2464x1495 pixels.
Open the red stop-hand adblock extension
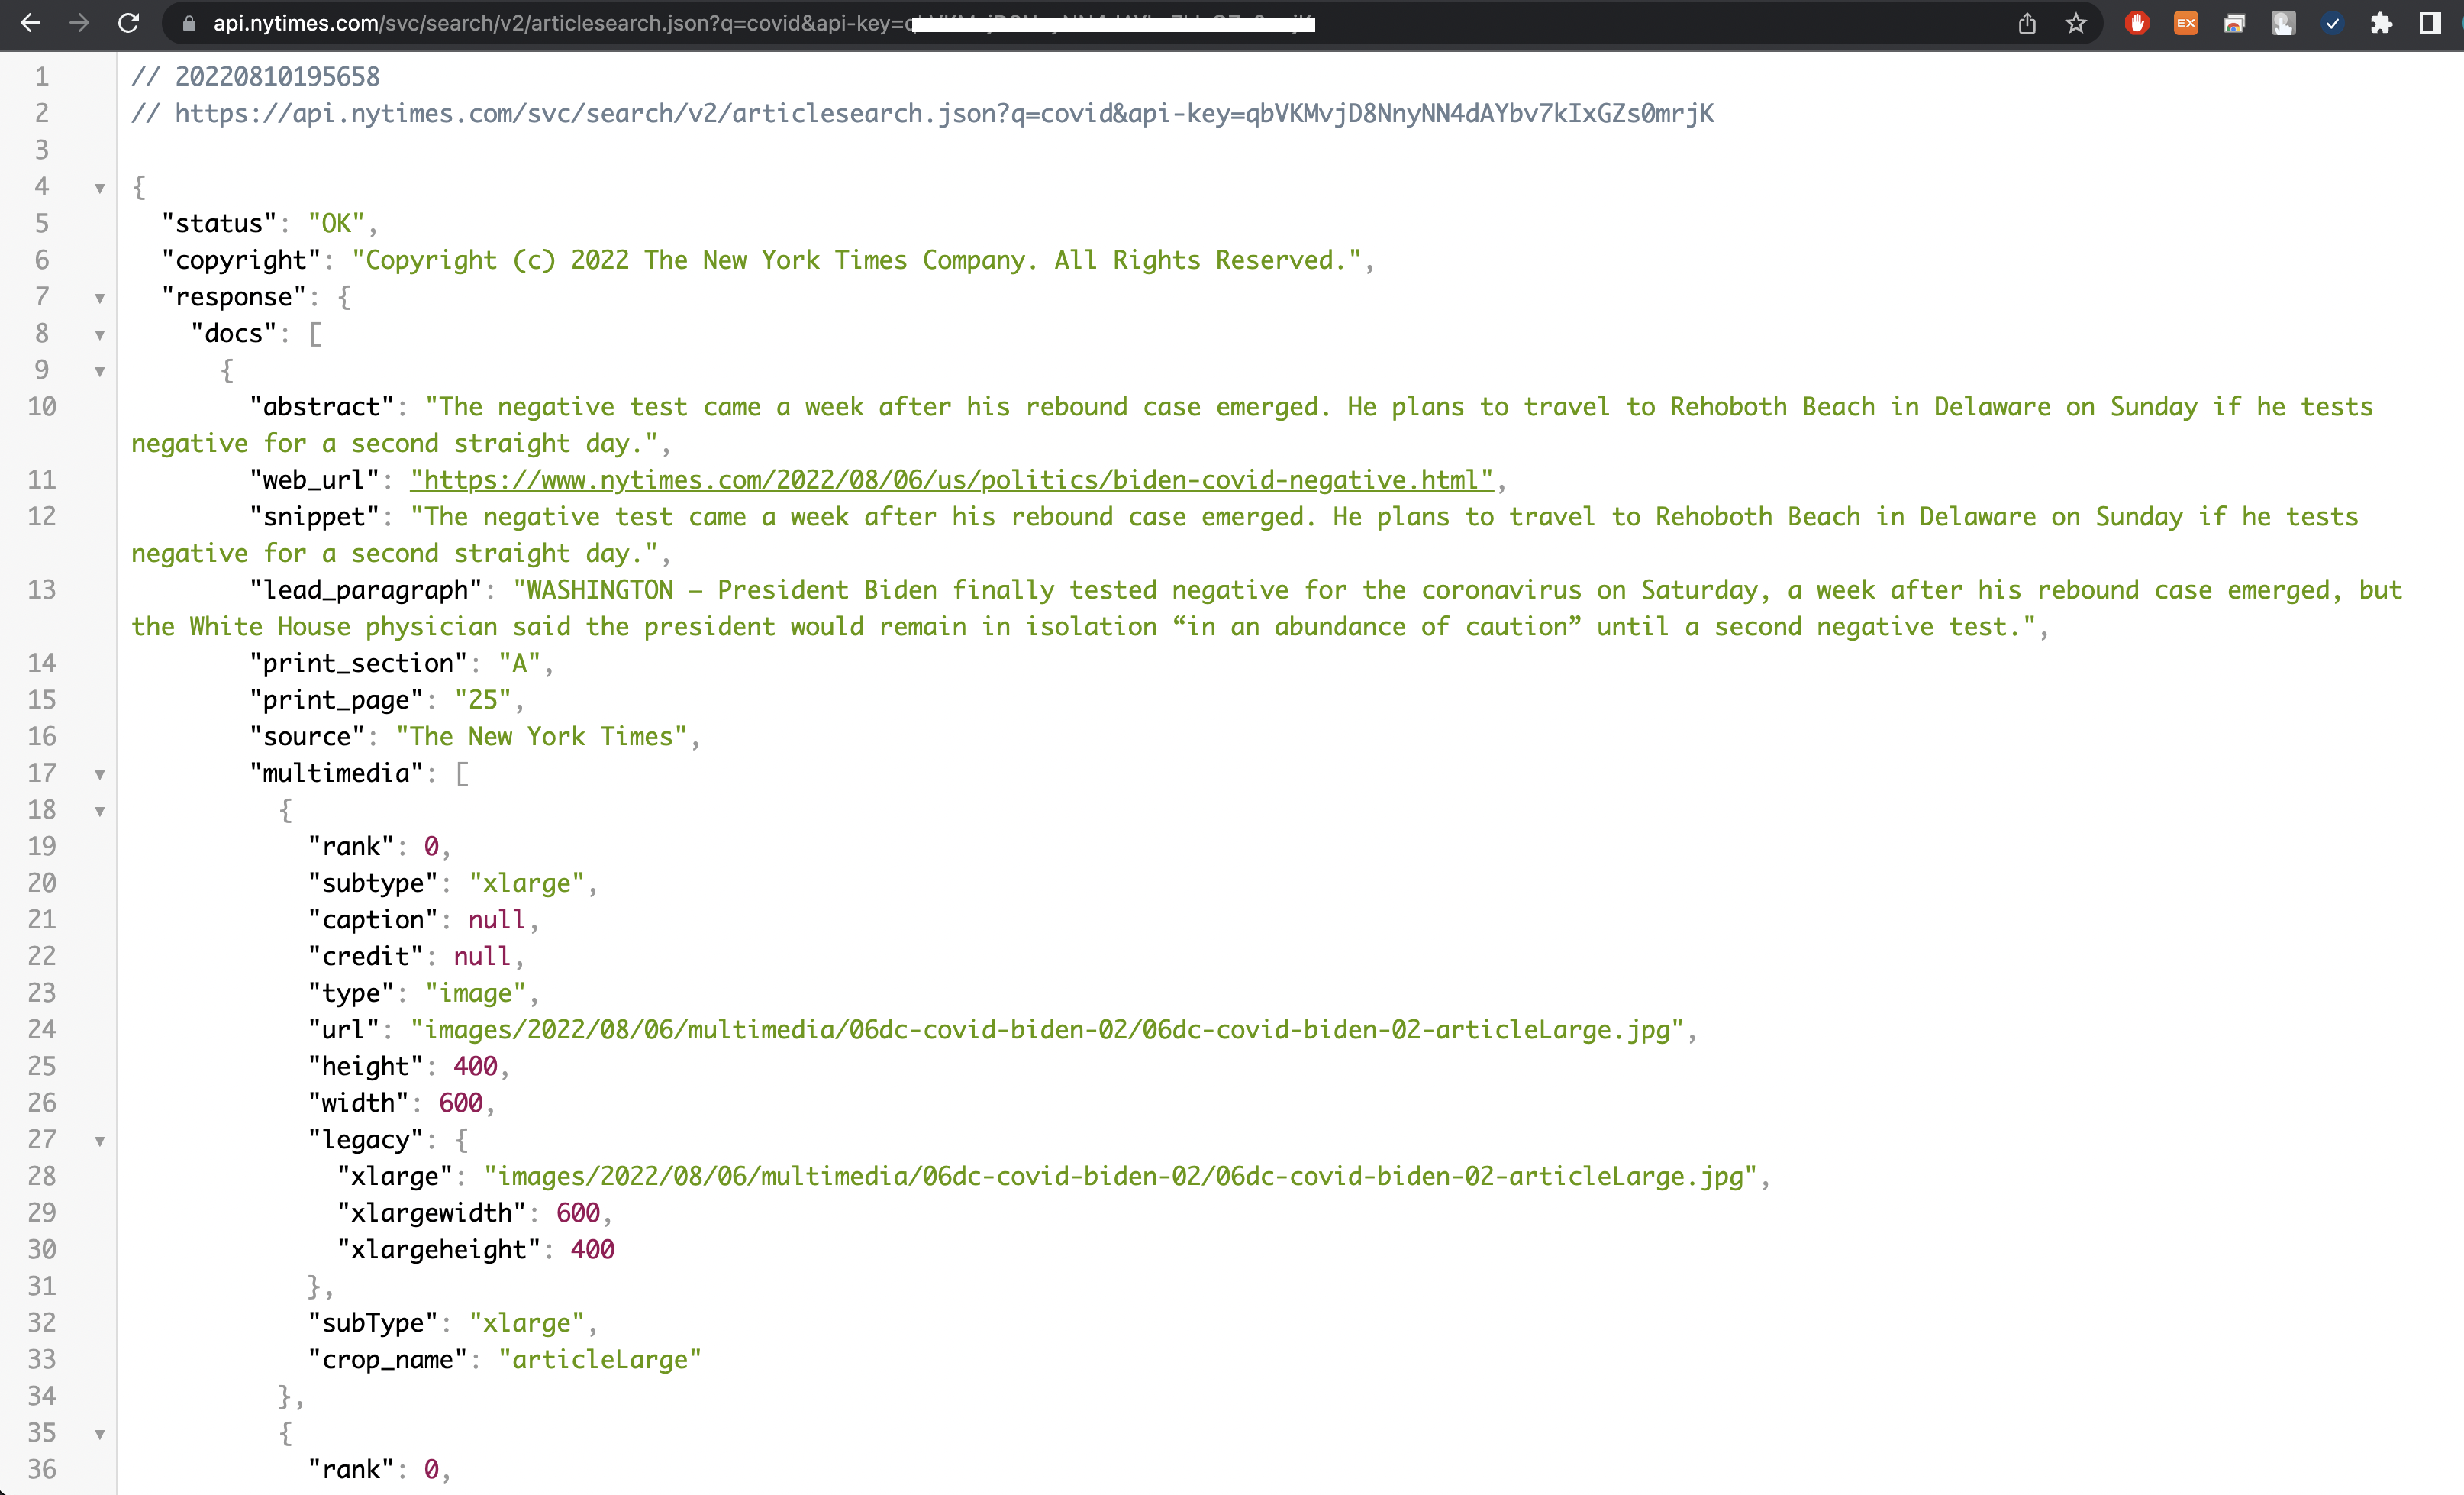click(2137, 23)
